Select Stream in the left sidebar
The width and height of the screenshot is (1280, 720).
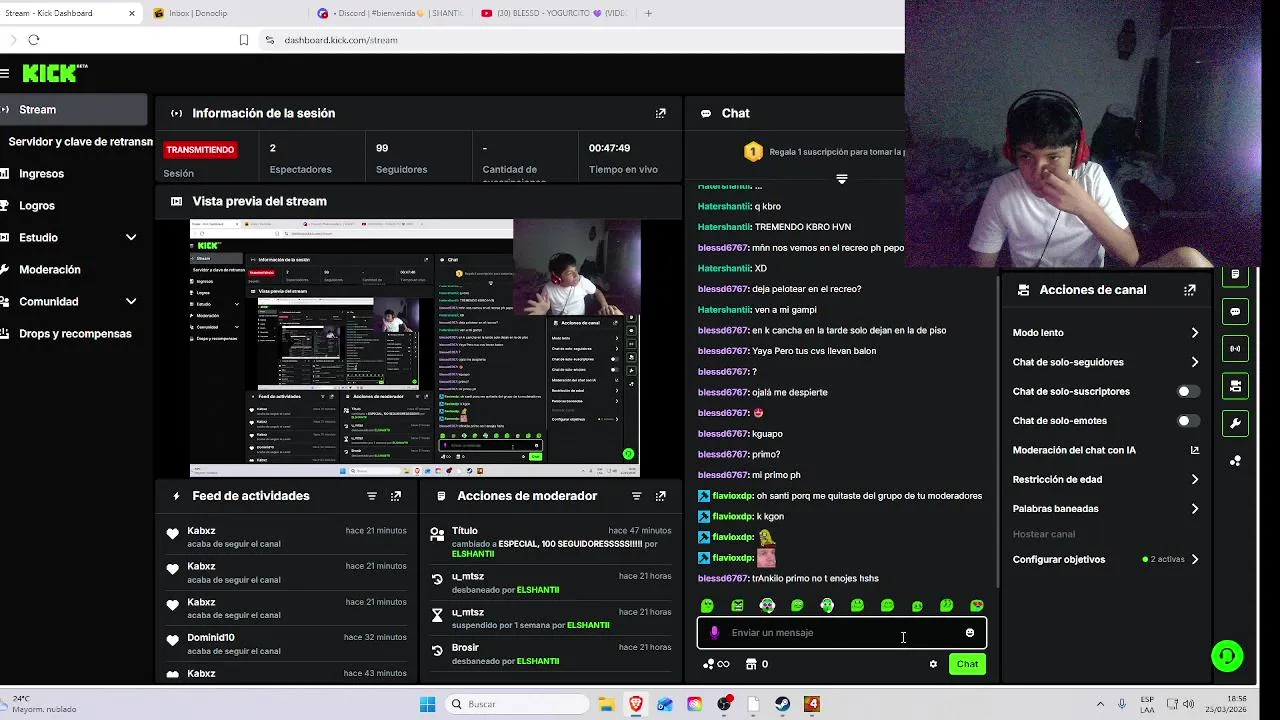click(73, 110)
